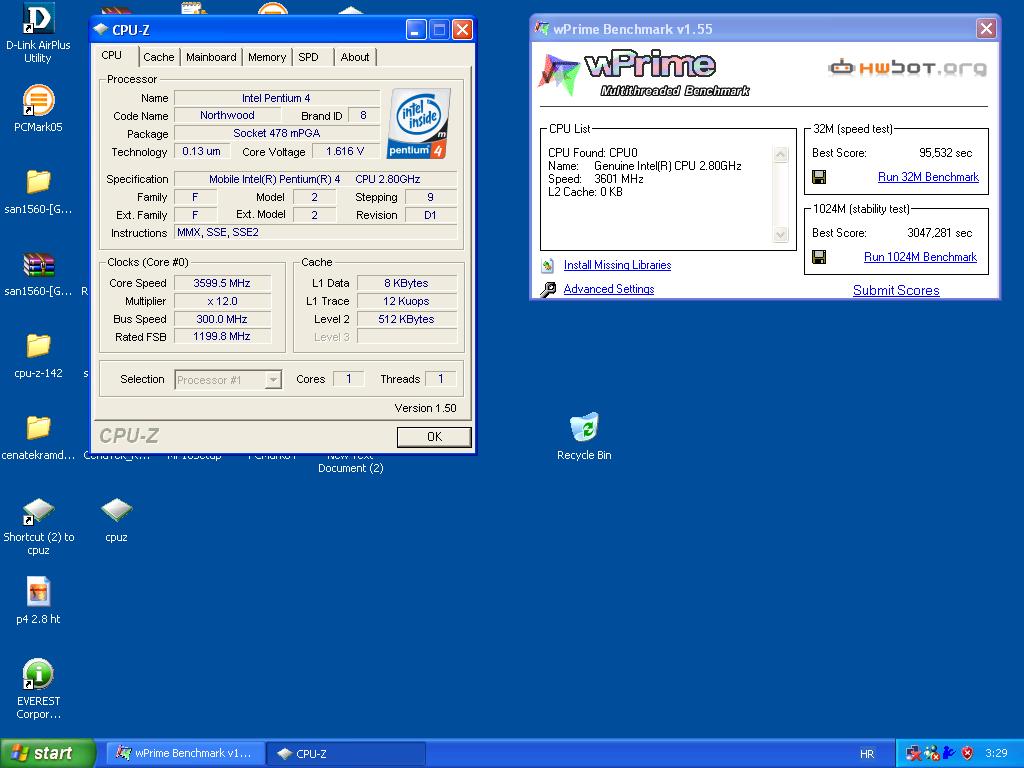Click the Core Voltage value 1.616 V
Viewport: 1024px width, 768px height.
coord(345,152)
